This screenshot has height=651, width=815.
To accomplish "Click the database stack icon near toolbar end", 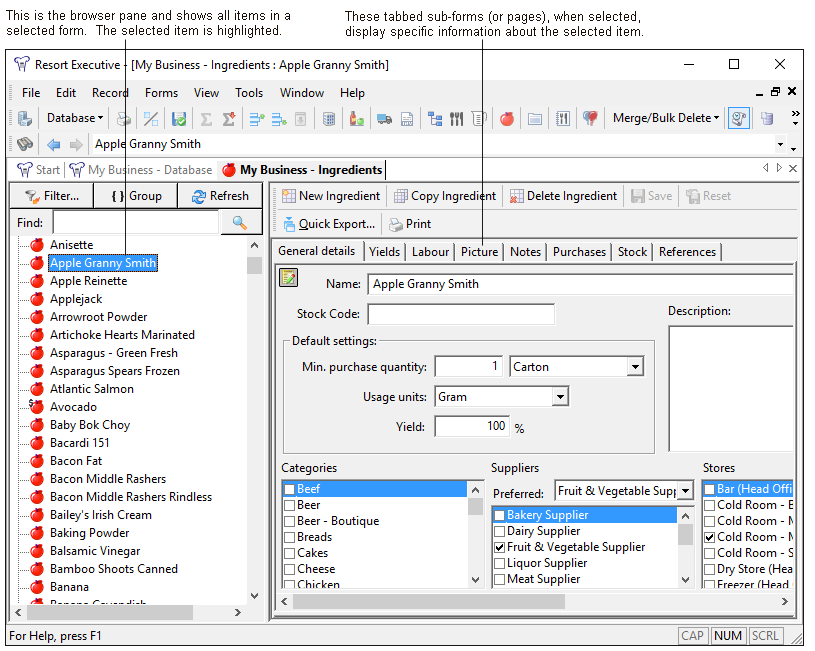I will (x=767, y=119).
